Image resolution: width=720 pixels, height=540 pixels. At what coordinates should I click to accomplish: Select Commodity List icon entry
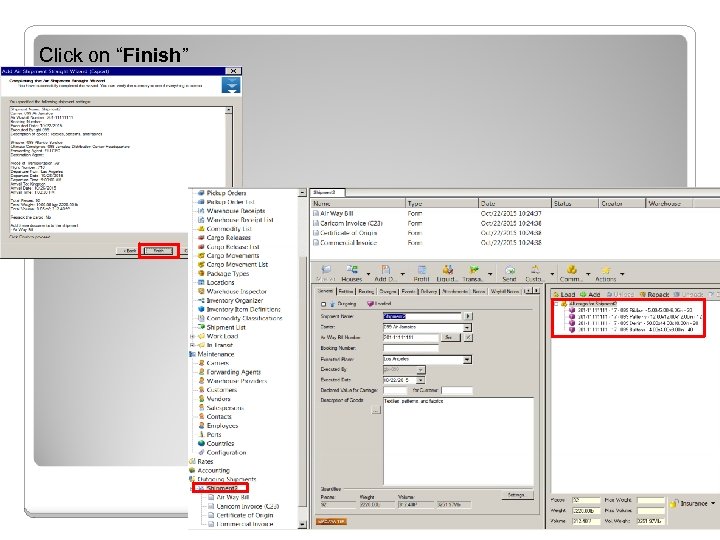pos(225,229)
